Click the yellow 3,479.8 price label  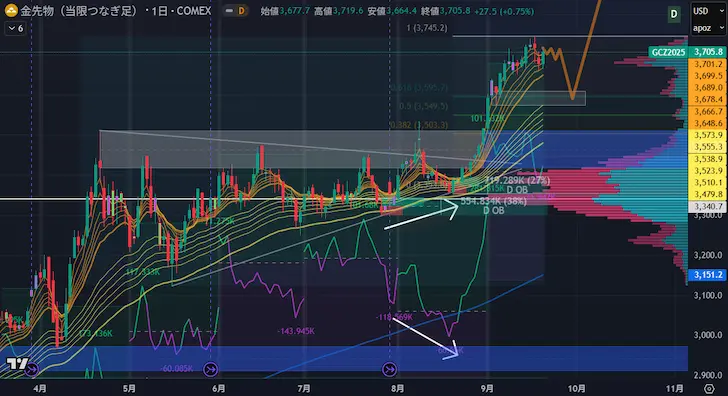click(708, 194)
